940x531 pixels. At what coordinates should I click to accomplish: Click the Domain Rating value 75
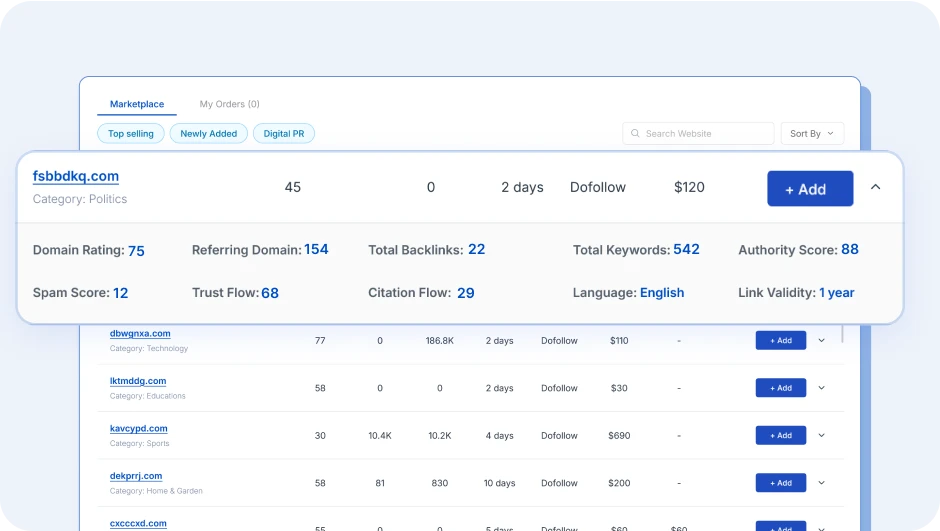click(x=136, y=251)
